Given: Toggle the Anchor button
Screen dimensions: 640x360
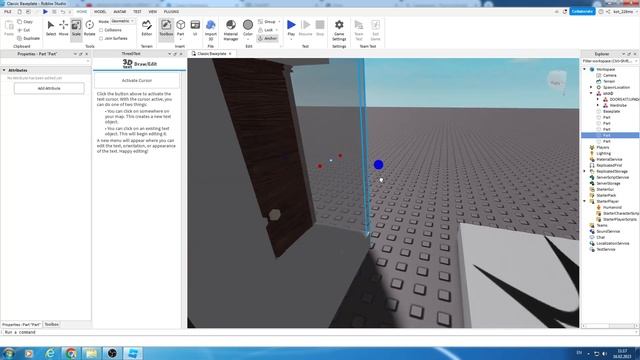Looking at the screenshot, I should [x=267, y=38].
